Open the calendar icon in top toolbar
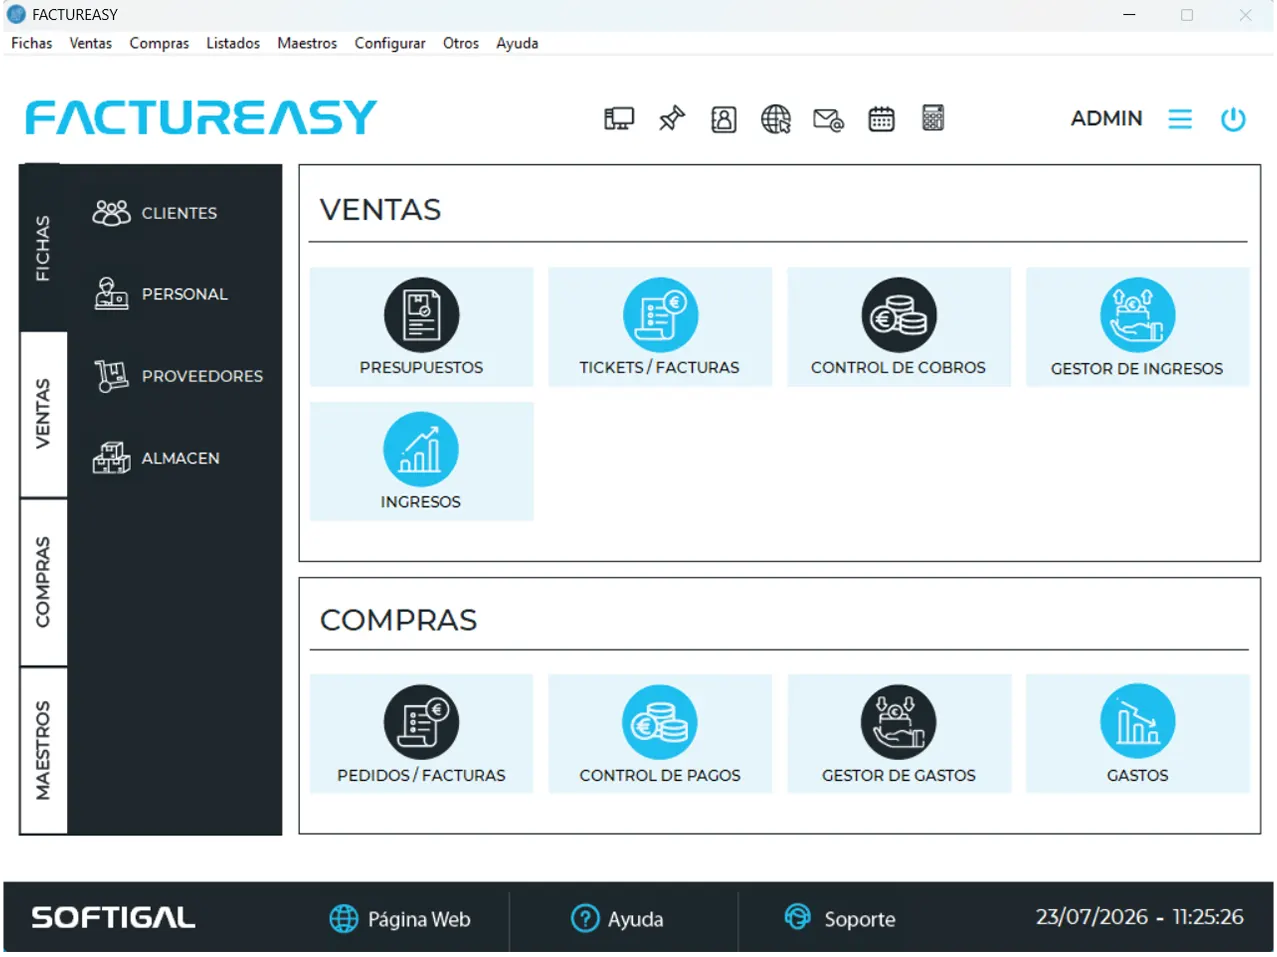 (x=881, y=119)
